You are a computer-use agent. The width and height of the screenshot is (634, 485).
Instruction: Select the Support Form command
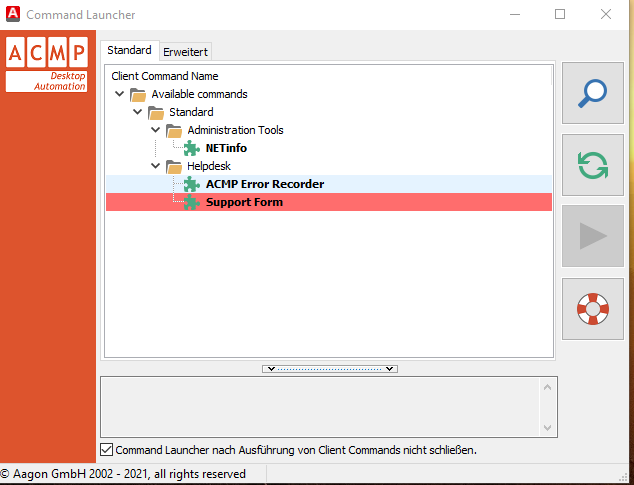tap(244, 202)
